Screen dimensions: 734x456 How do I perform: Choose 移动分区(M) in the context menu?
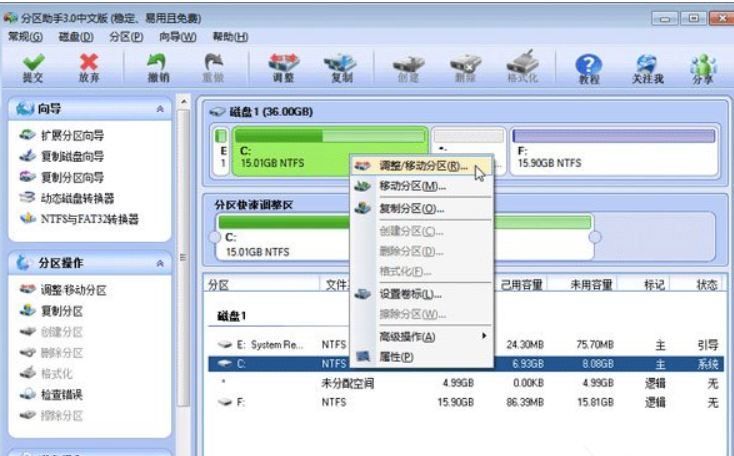pos(421,186)
